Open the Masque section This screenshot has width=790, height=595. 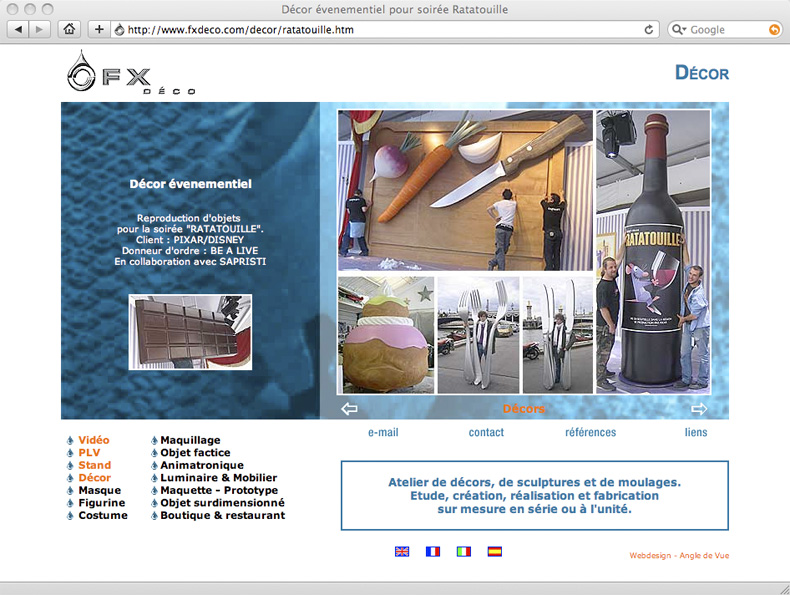(100, 491)
